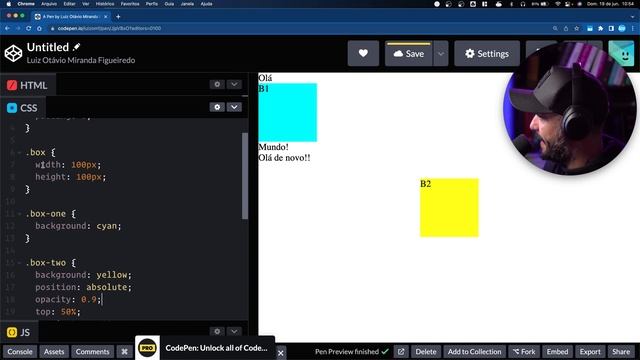640x360 pixels.
Task: Open JS editor settings gear
Action: click(217, 331)
